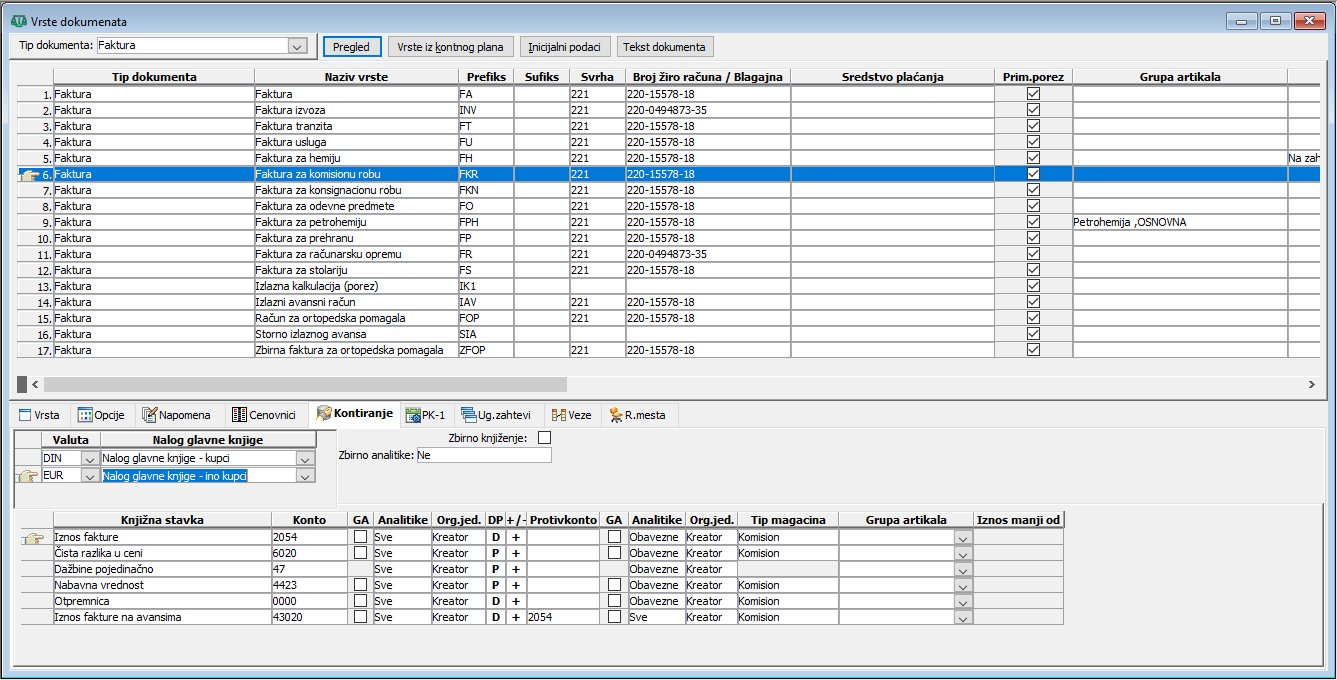Uncheck Prim.porez for Faktura izvoza
Image resolution: width=1337 pixels, height=680 pixels.
pos(1033,110)
